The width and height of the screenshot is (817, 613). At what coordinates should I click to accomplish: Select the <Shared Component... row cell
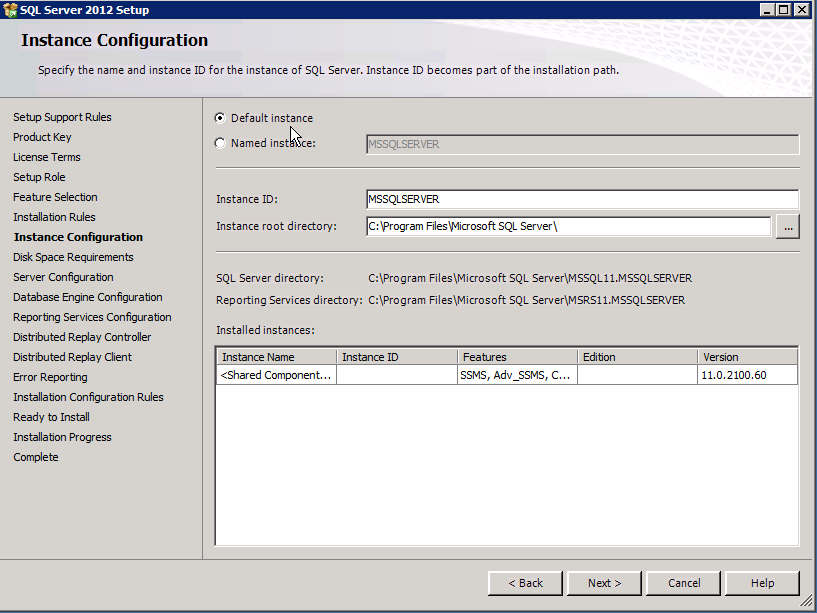pyautogui.click(x=277, y=375)
